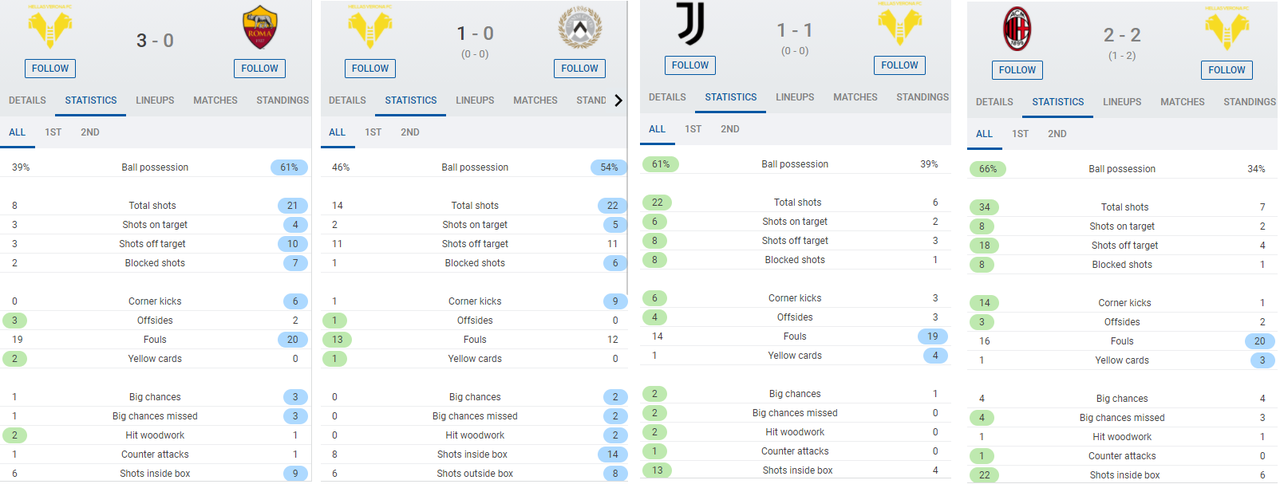Image resolution: width=1280 pixels, height=488 pixels.
Task: Open LINEUPS tab in the Juventus match
Action: pyautogui.click(x=795, y=97)
